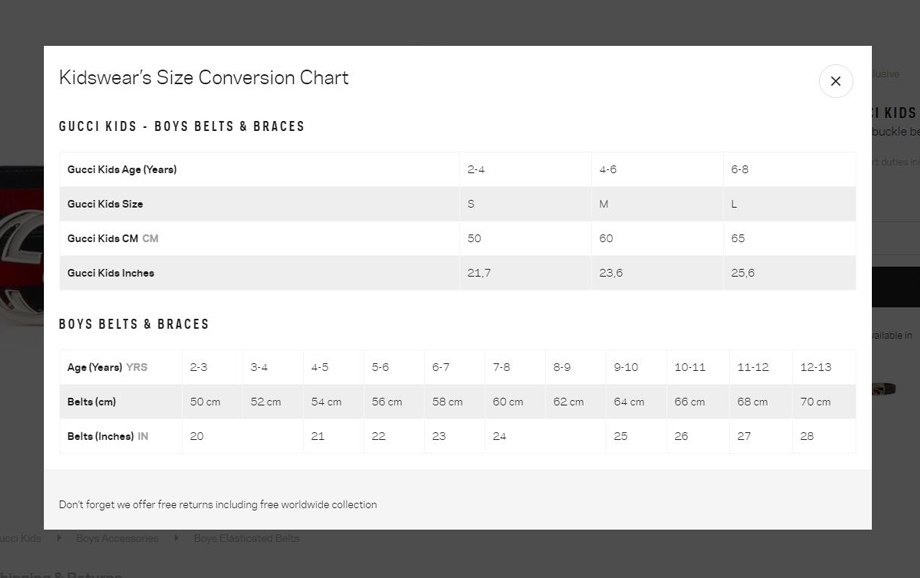Click the small belt thumbnail at right

point(884,389)
